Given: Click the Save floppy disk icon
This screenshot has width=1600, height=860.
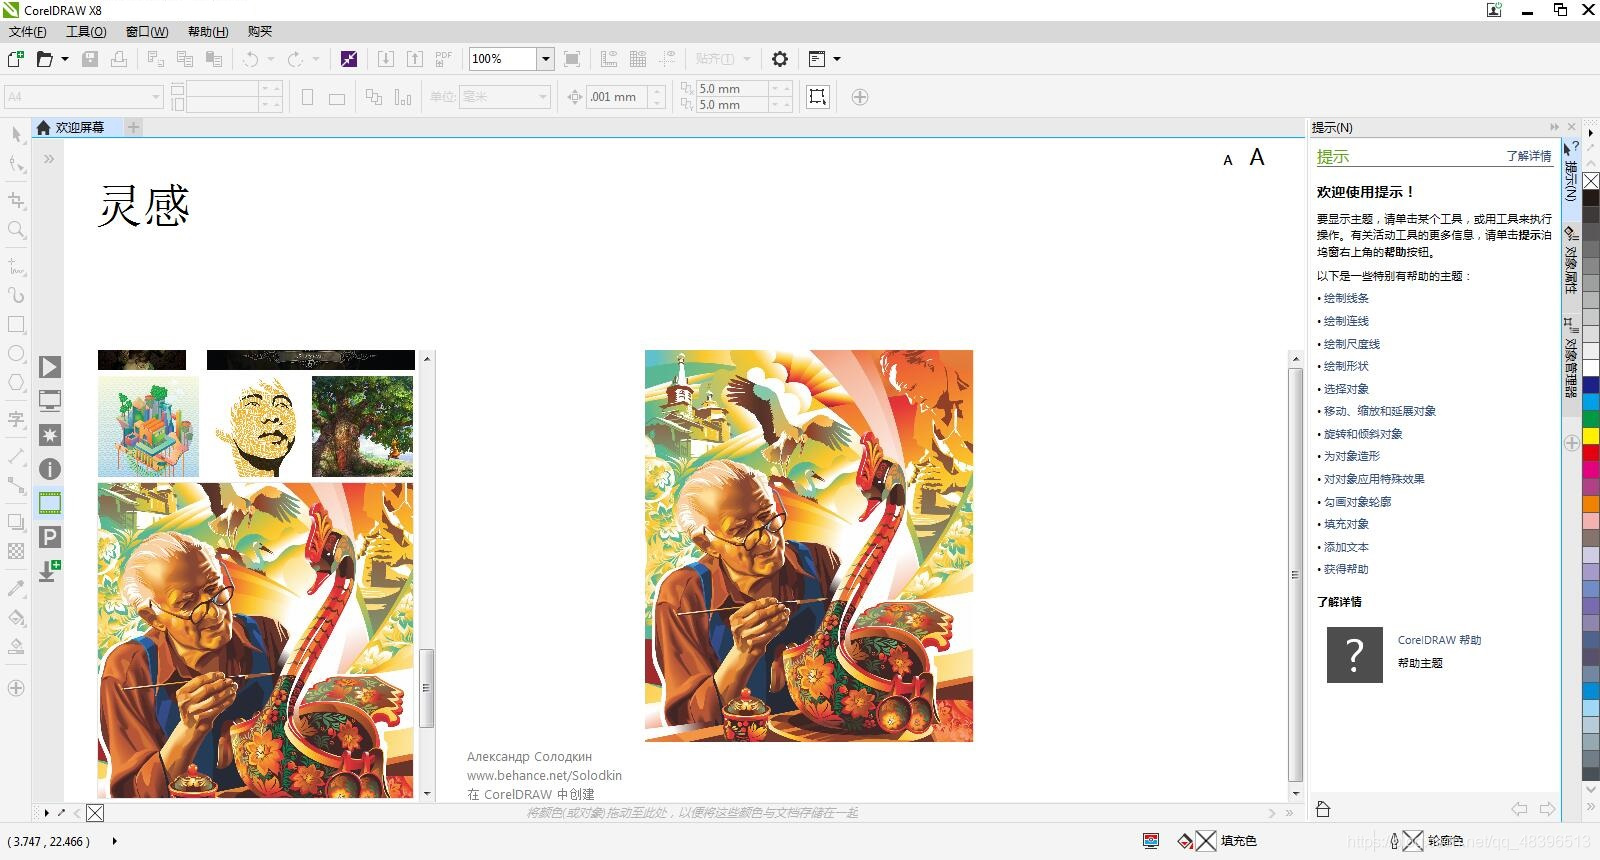Looking at the screenshot, I should click(90, 59).
